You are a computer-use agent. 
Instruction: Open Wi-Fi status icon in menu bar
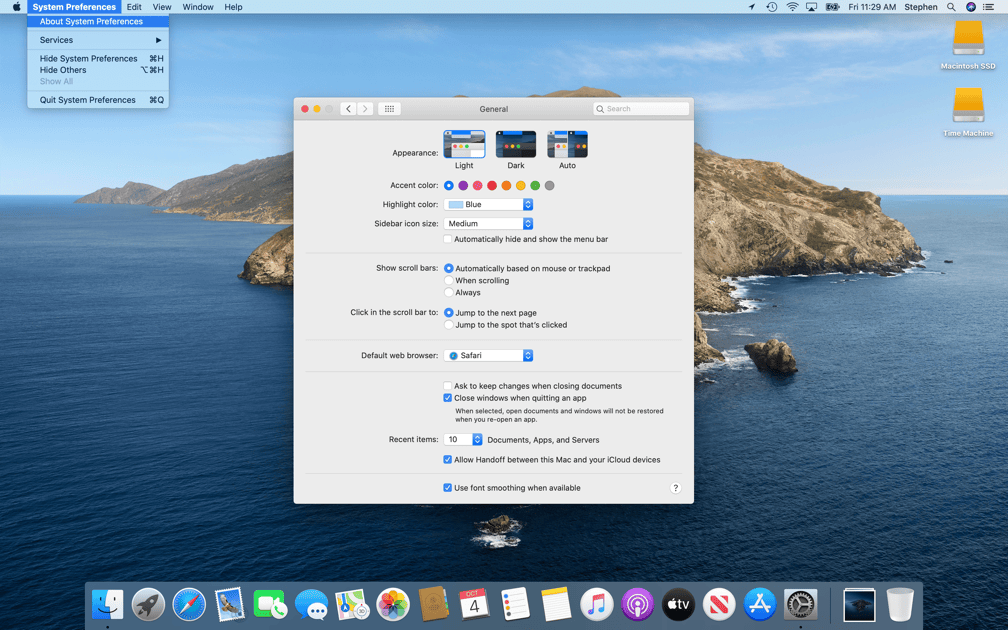pos(793,7)
